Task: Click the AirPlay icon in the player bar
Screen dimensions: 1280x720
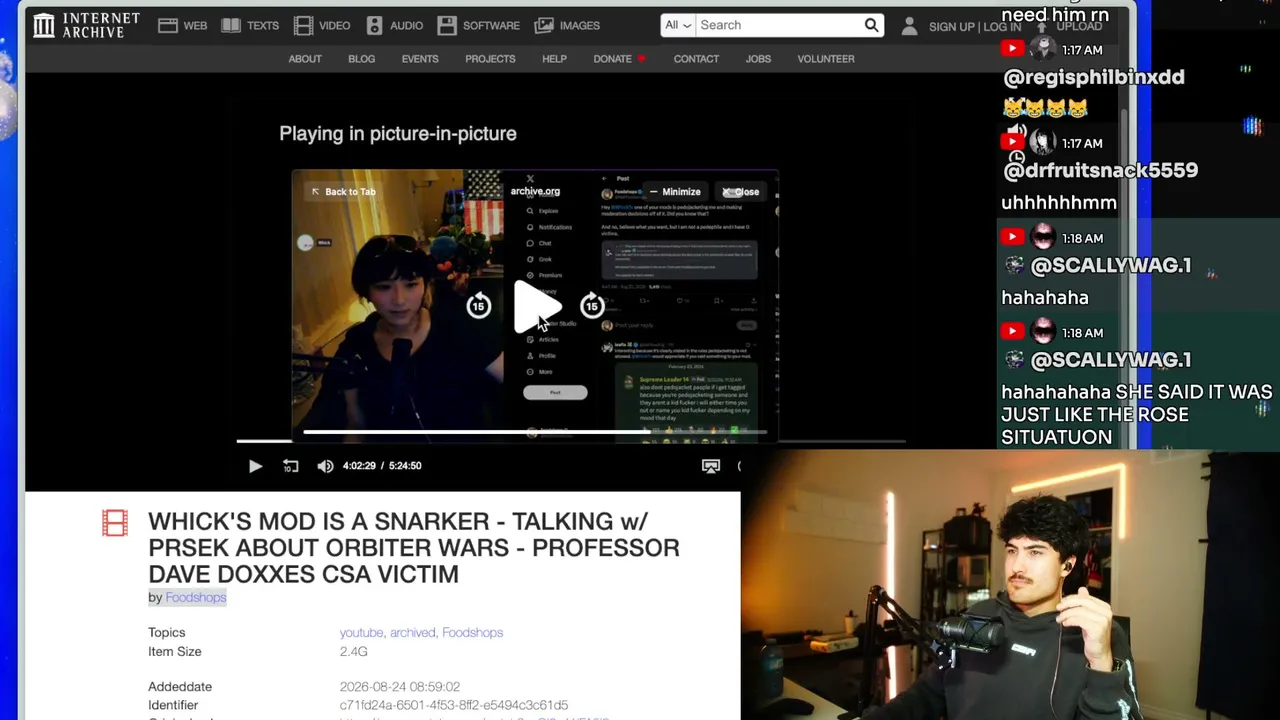Action: coord(711,466)
